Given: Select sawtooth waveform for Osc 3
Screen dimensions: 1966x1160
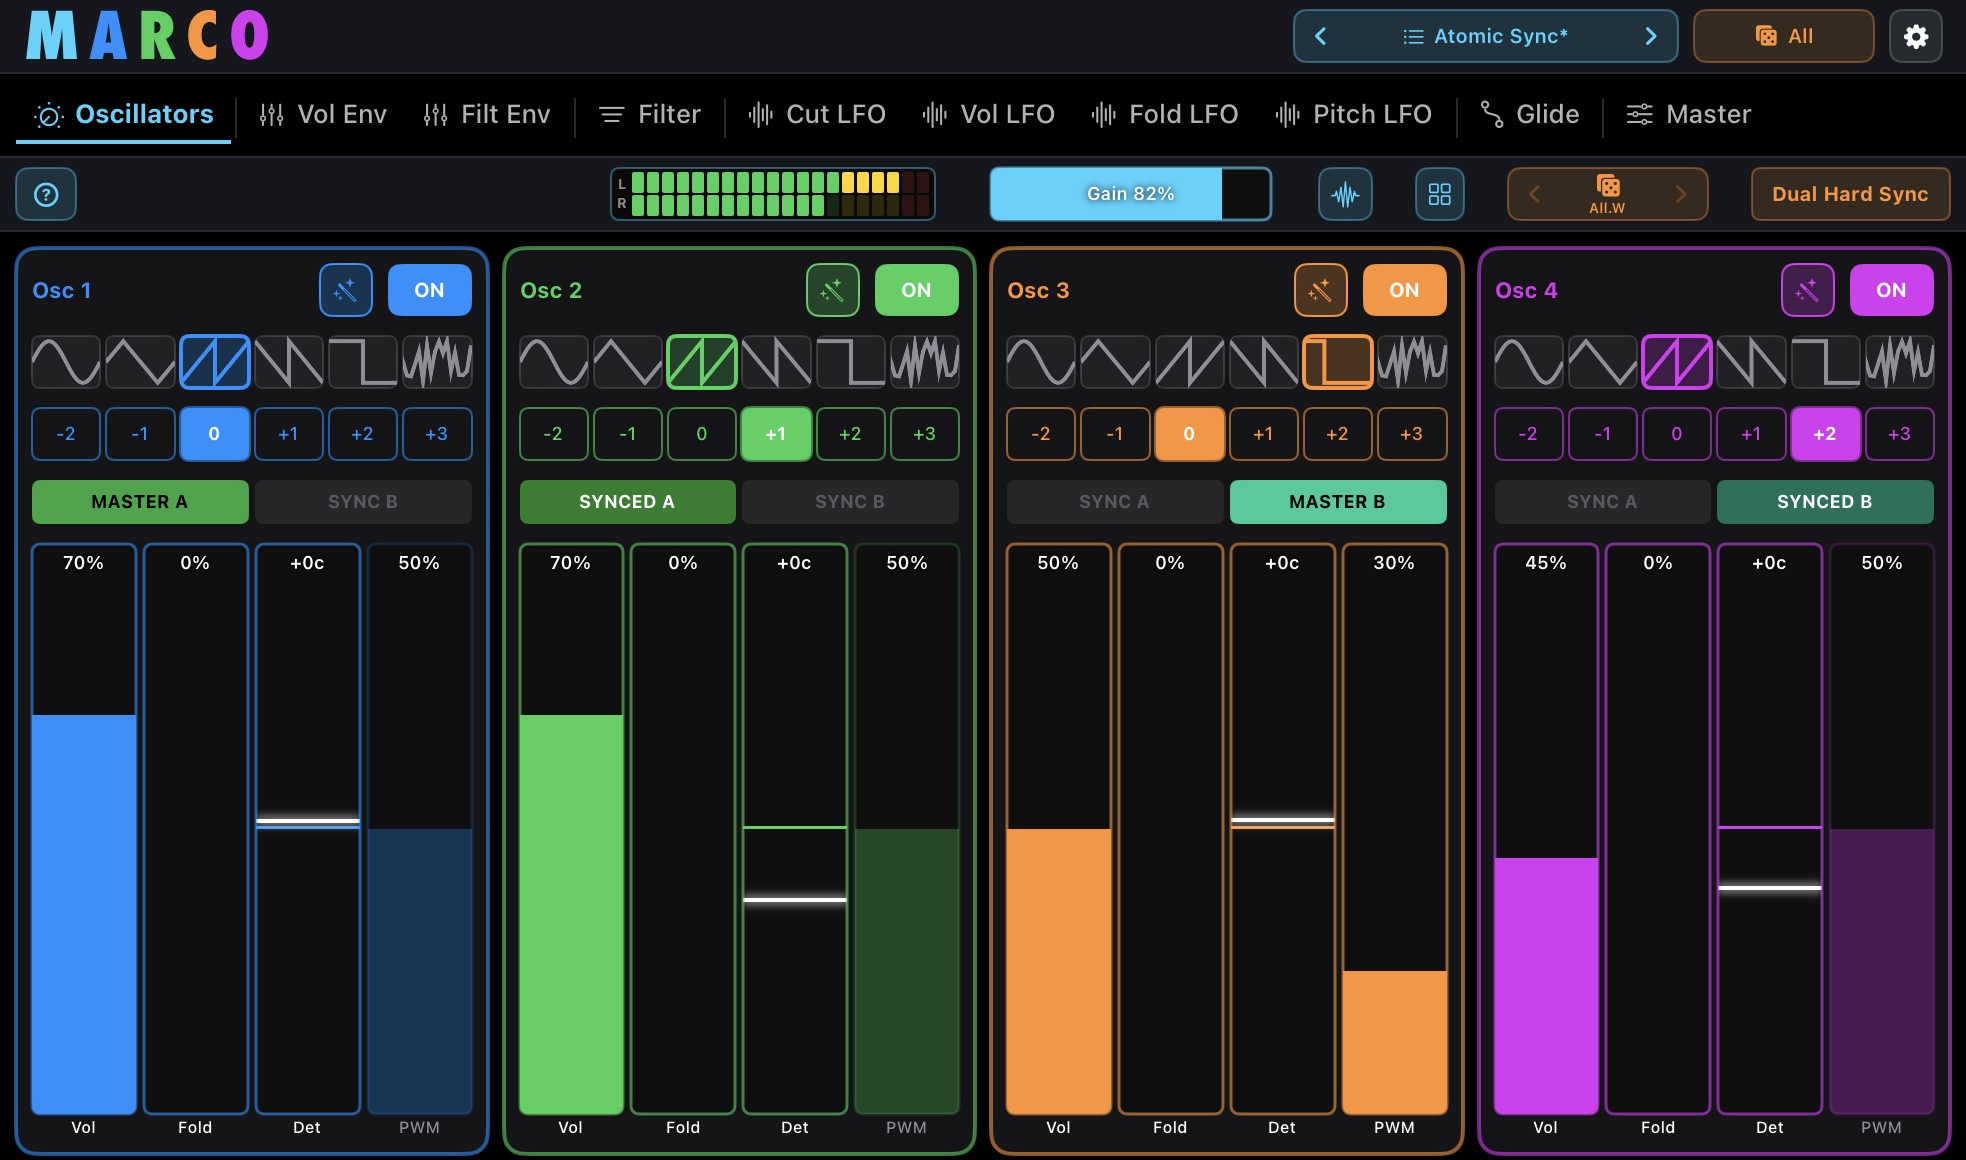Looking at the screenshot, I should [1189, 361].
